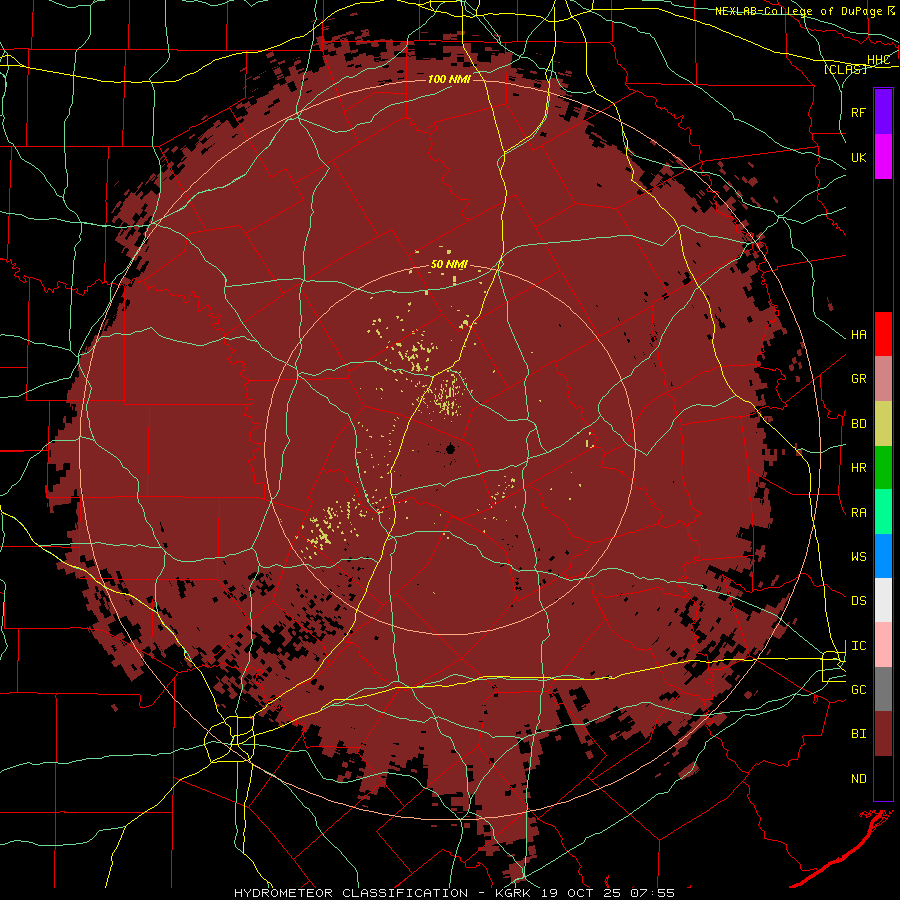
Task: Select the light pink IC legend swatch
Action: [x=883, y=645]
